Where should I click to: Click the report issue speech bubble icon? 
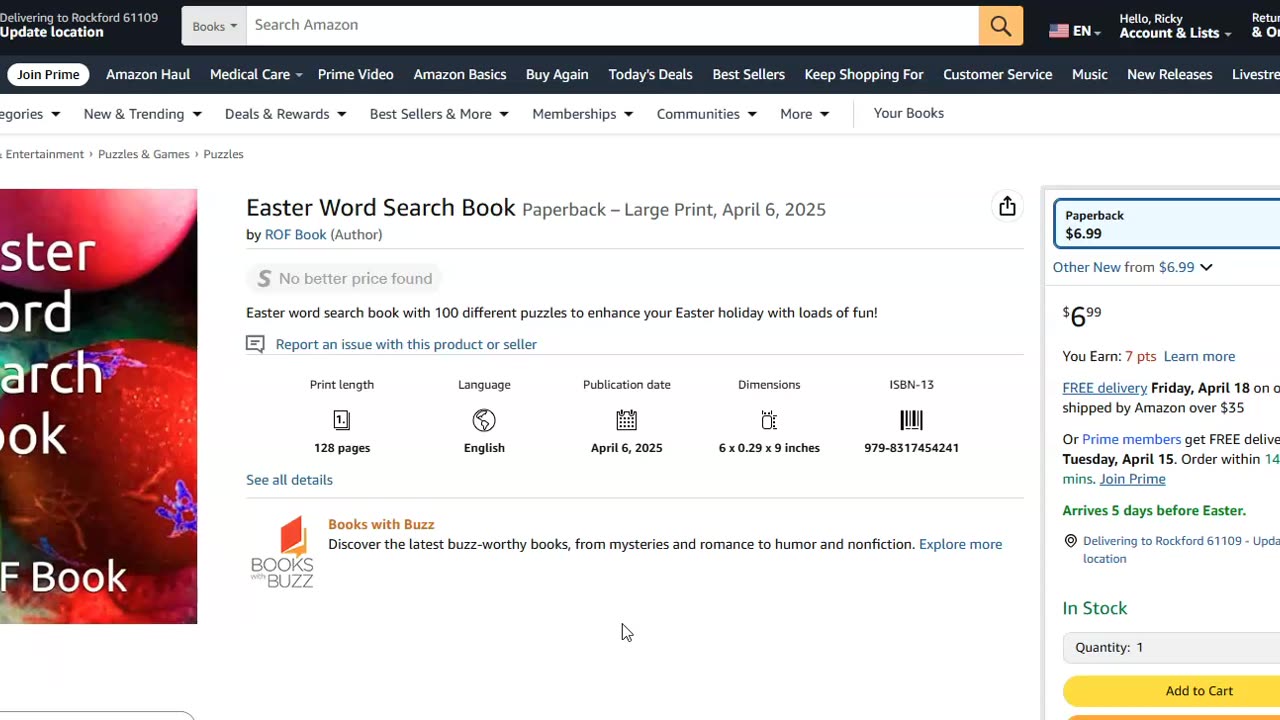(x=255, y=344)
